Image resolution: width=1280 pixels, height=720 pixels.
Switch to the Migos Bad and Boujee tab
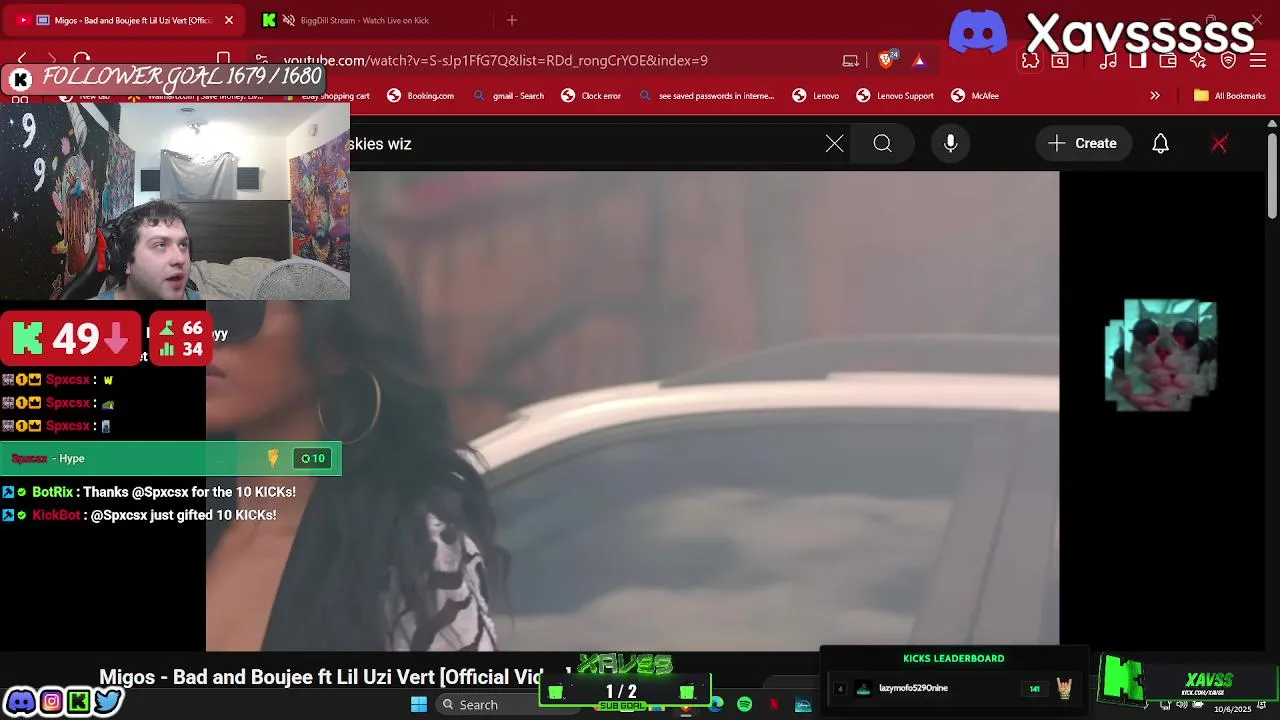point(125,20)
